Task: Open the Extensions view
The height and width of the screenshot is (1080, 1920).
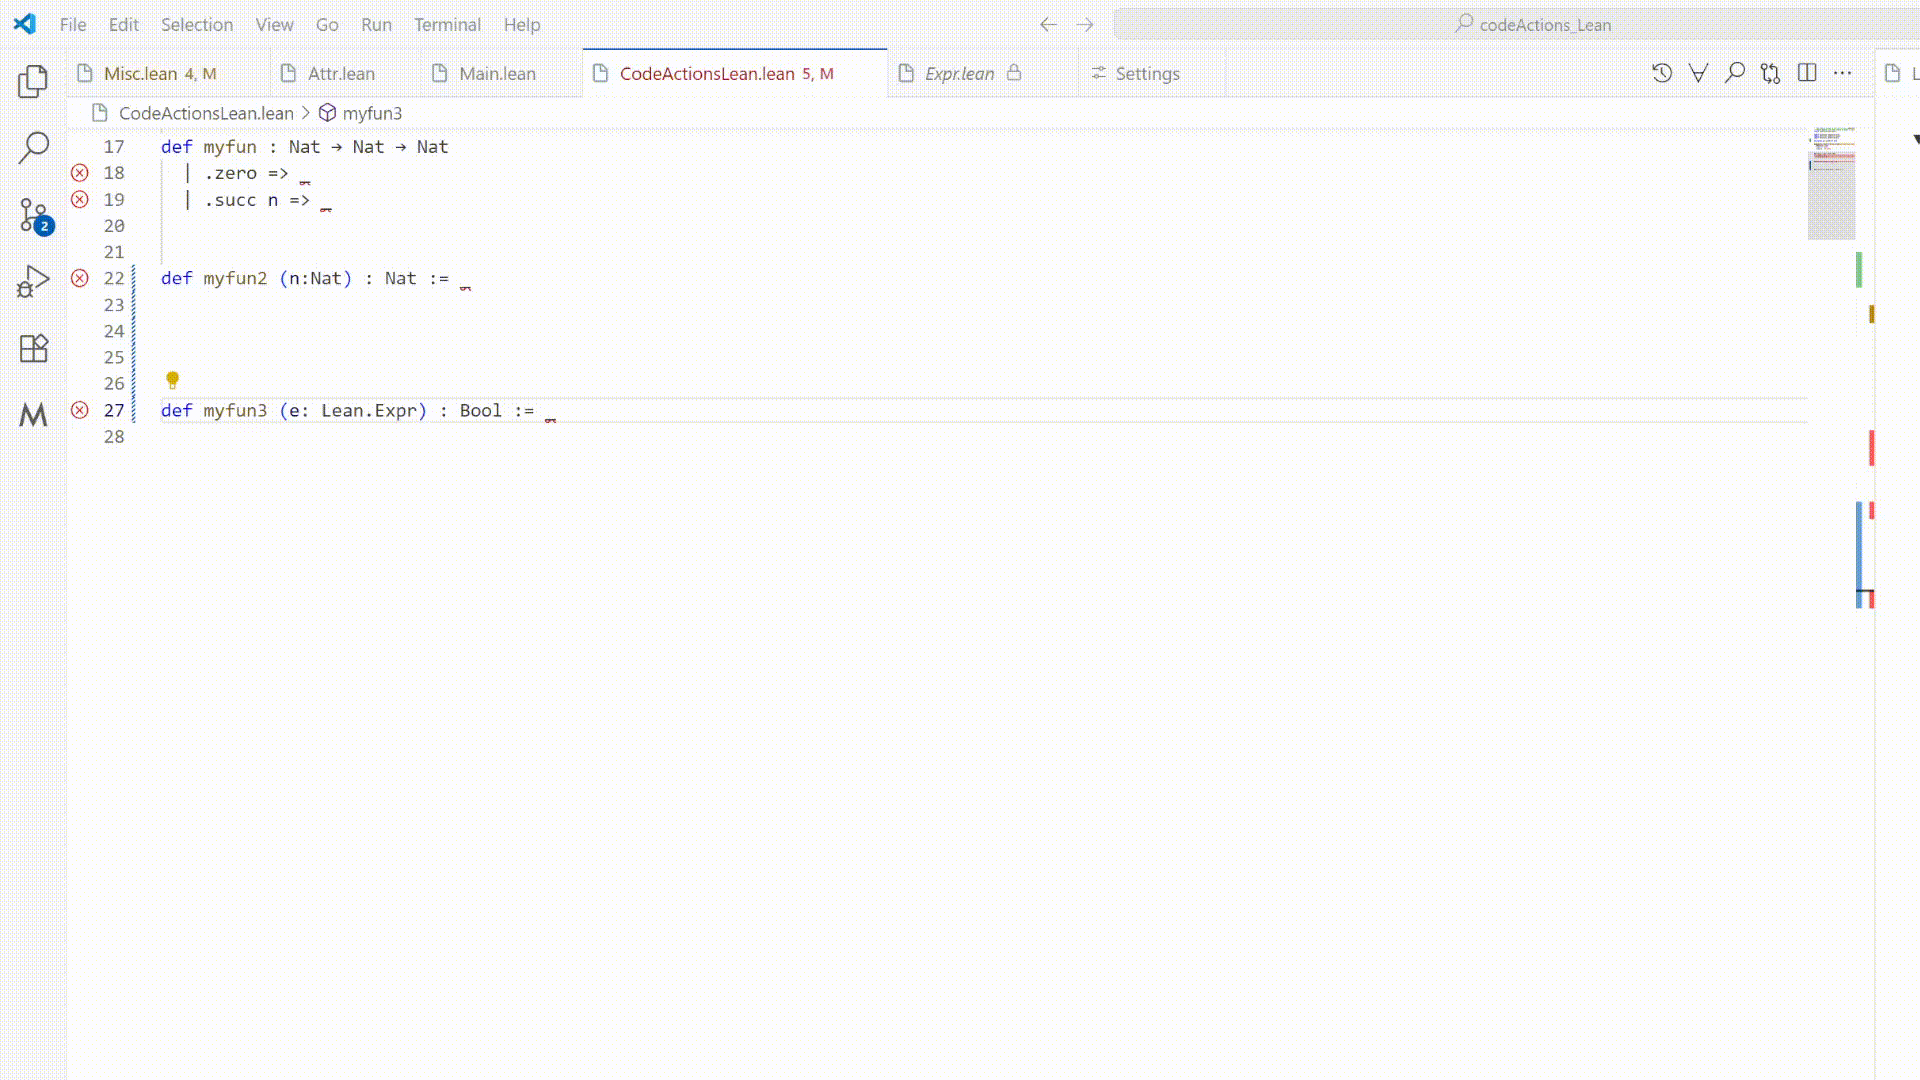Action: (33, 348)
